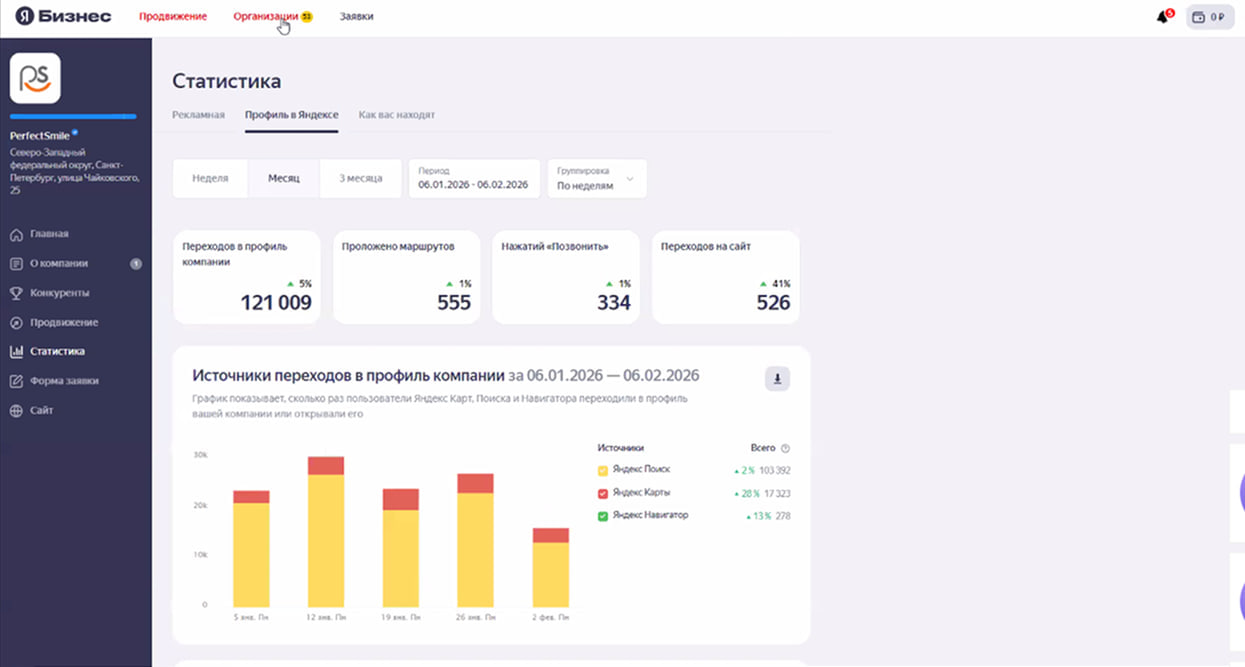Click the 12 янв. chart bar
Image resolution: width=1245 pixels, height=667 pixels.
326,531
